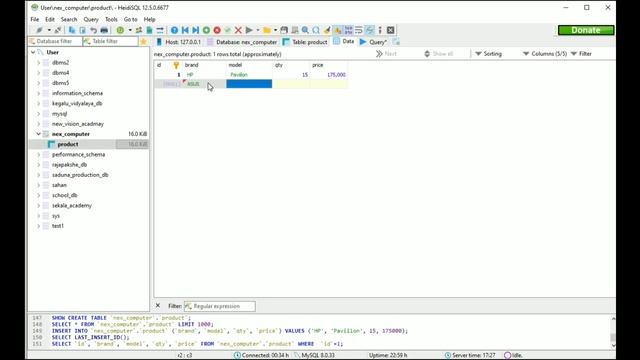Click the favorites star icon
The image size is (640, 360).
click(x=143, y=42)
